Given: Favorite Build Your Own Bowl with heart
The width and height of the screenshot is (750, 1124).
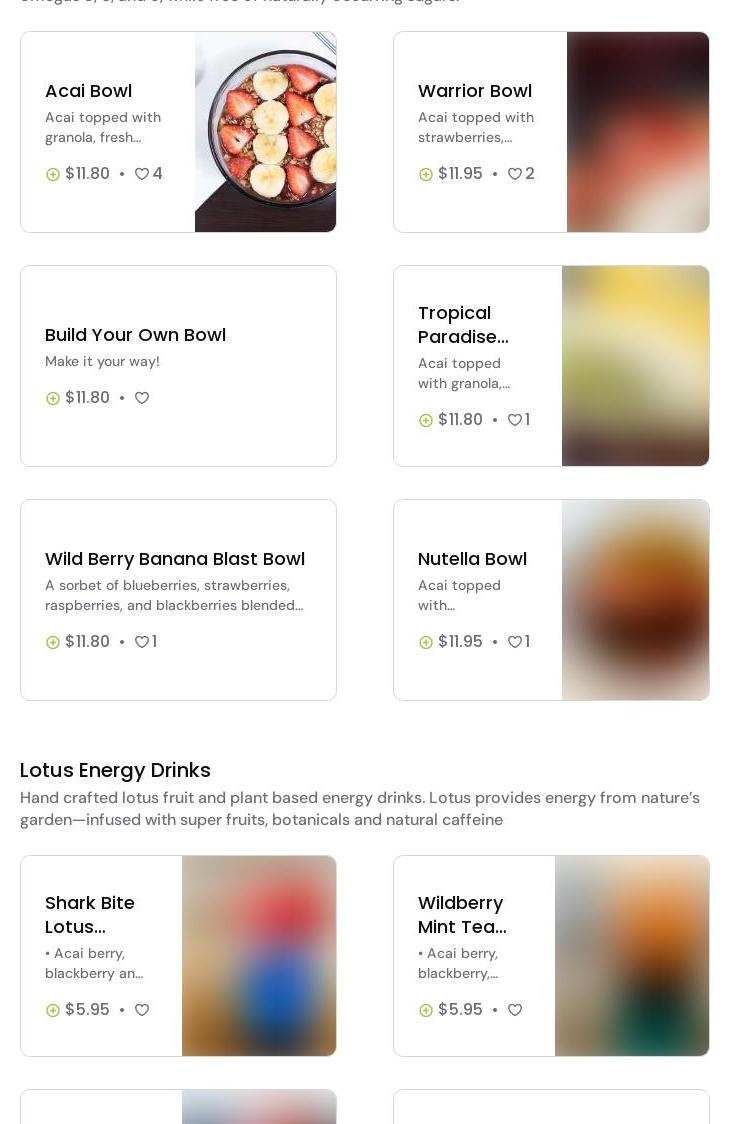Looking at the screenshot, I should [x=142, y=398].
